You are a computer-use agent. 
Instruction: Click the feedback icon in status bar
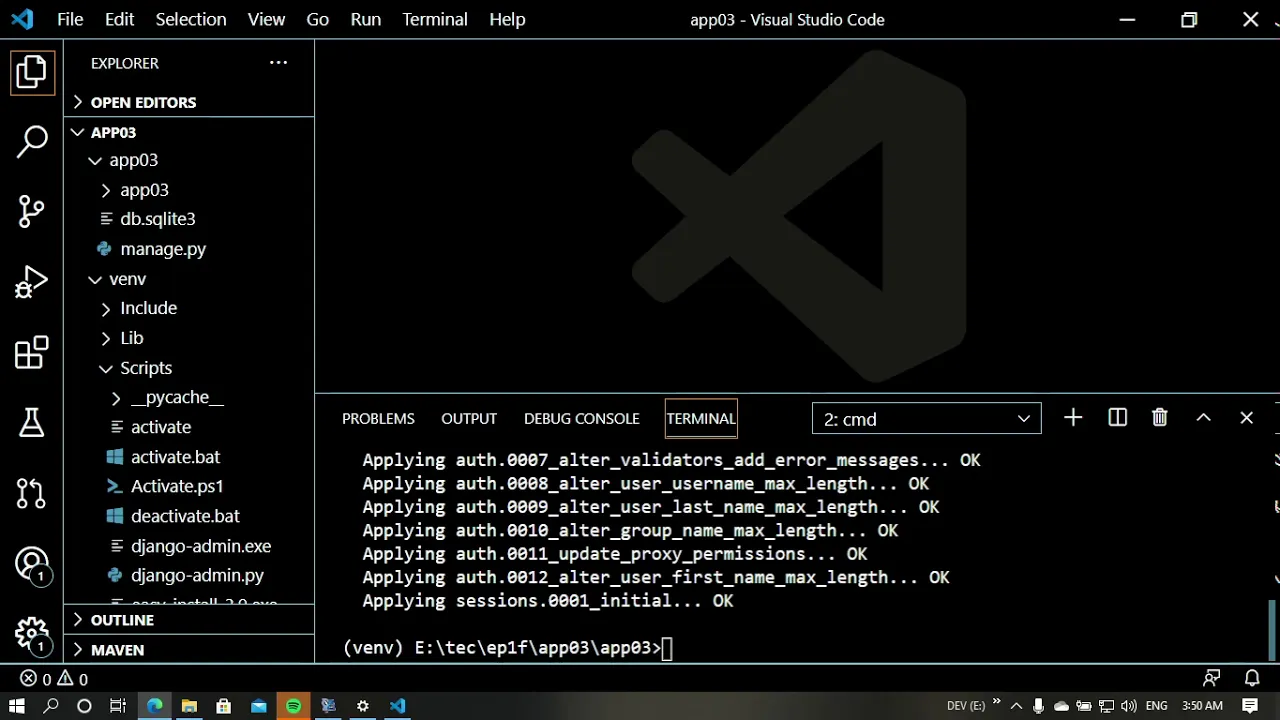(1212, 679)
